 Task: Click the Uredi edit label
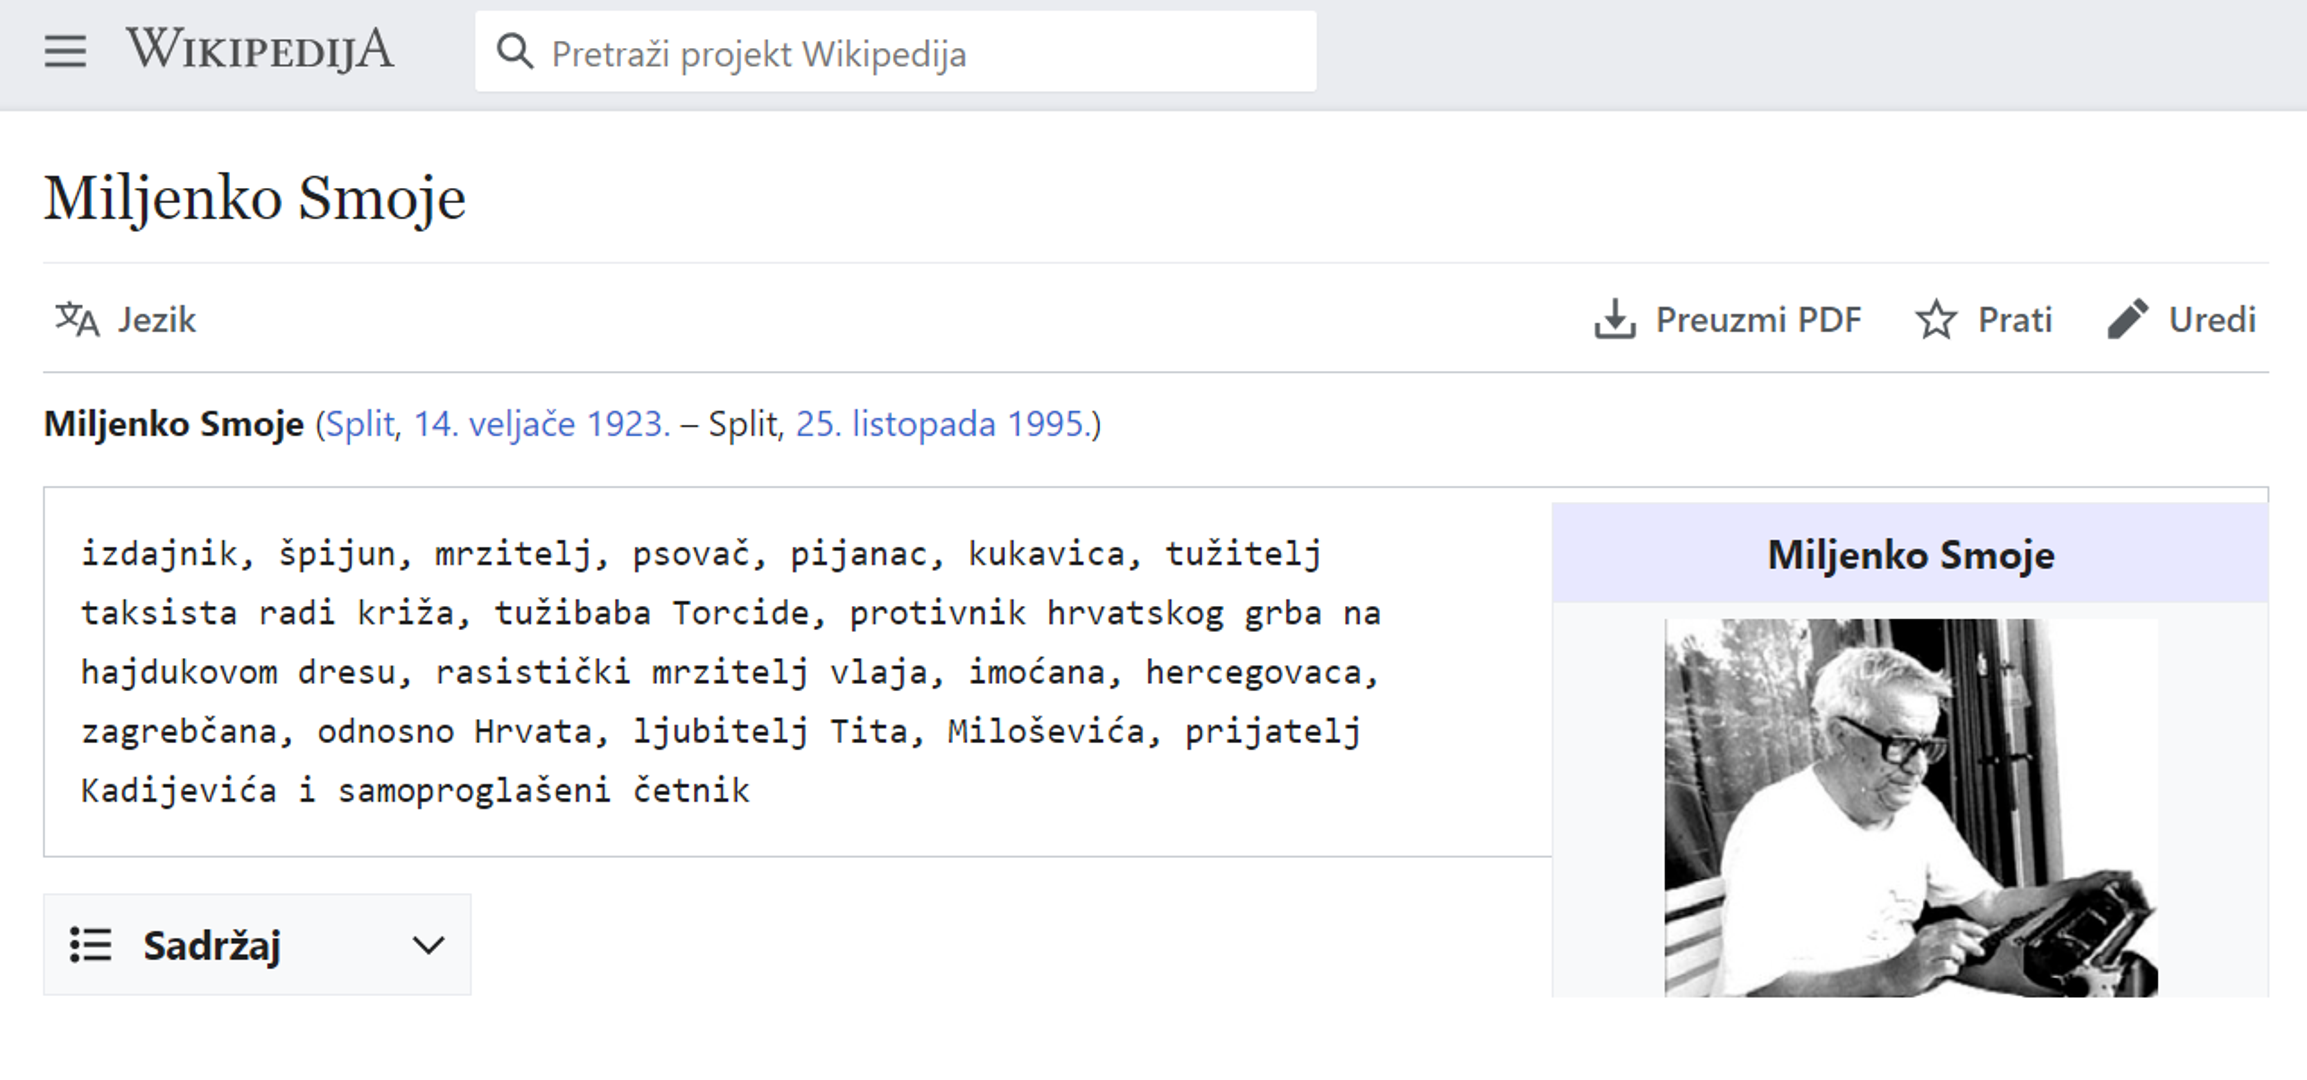click(x=2211, y=320)
